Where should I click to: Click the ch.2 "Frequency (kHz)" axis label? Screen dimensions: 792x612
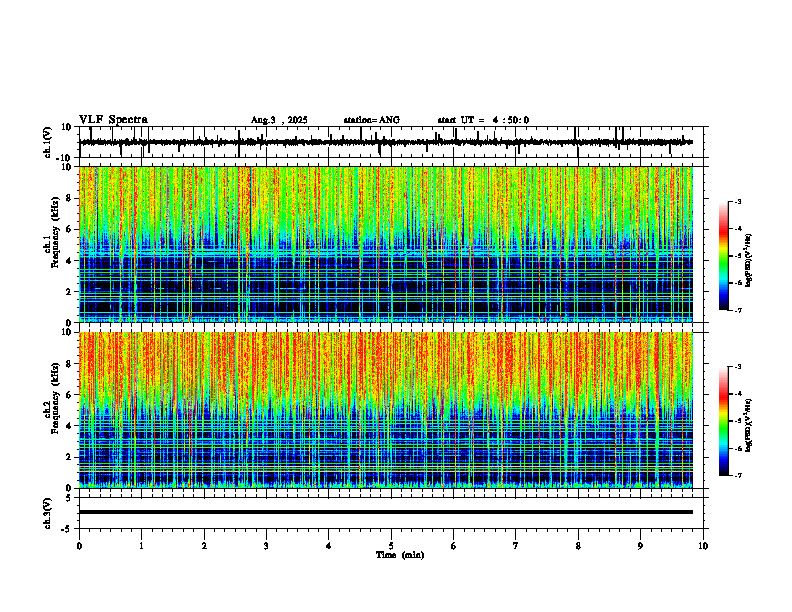pos(55,397)
